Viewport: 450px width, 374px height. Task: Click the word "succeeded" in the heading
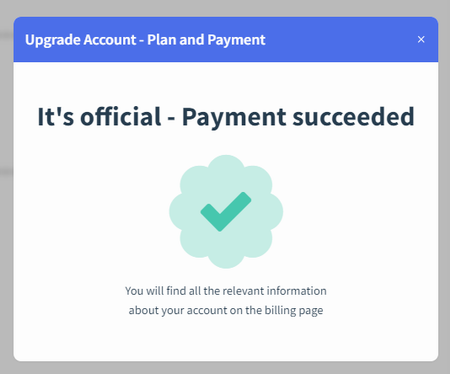(353, 117)
